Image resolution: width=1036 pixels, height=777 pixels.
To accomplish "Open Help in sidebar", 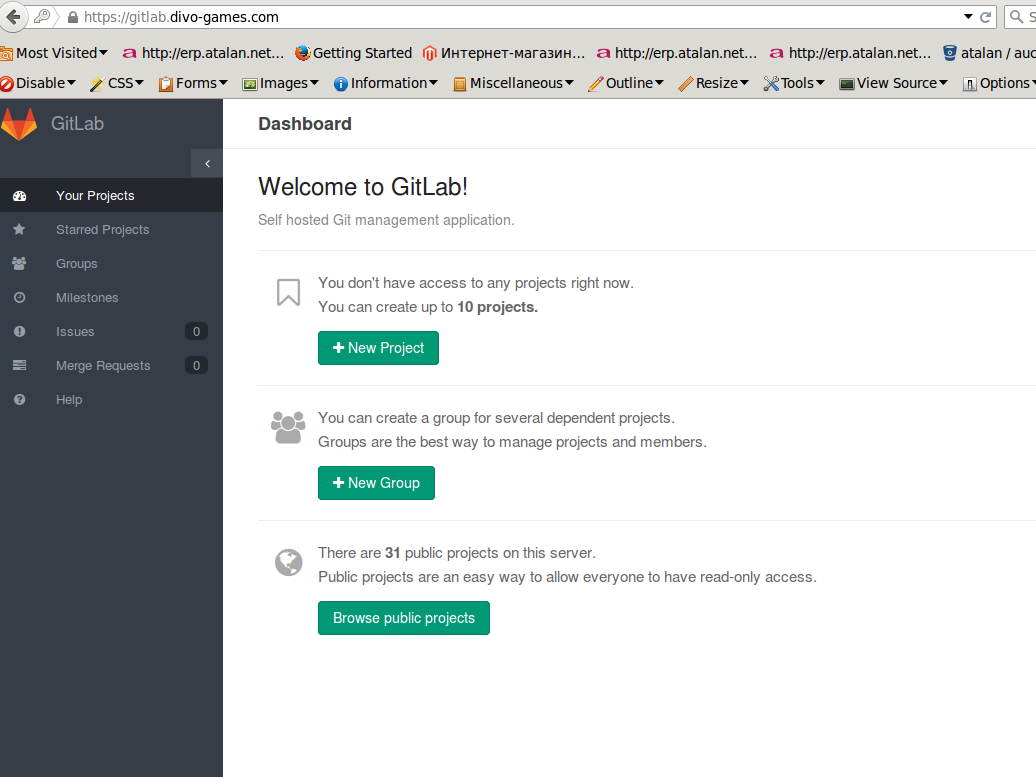I will click(x=111, y=400).
